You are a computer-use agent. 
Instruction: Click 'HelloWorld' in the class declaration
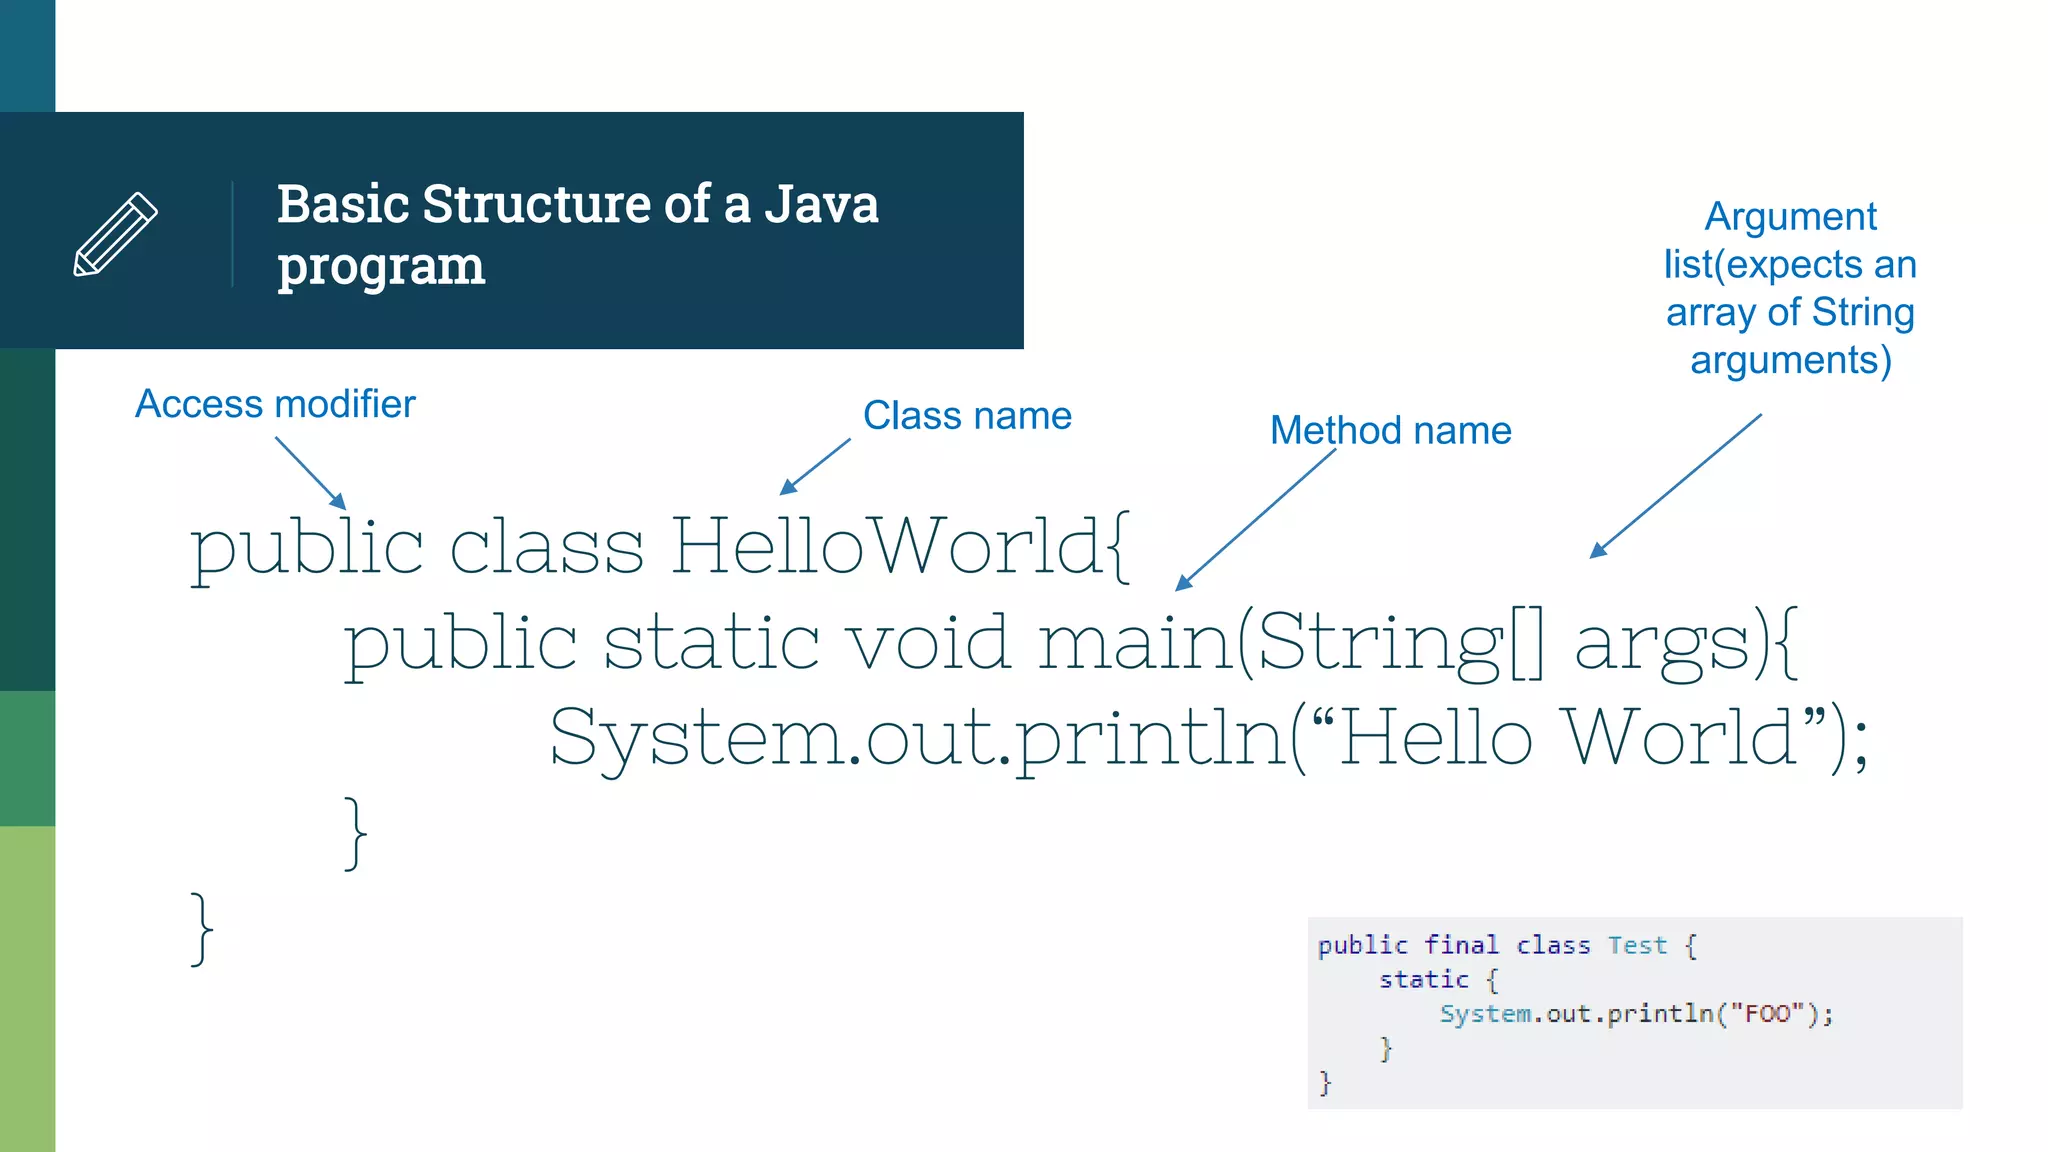pos(885,547)
